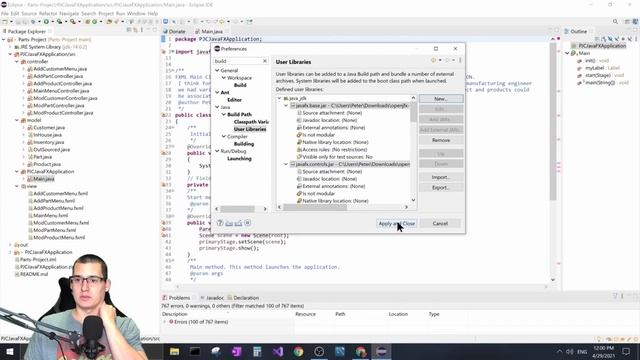This screenshot has height=360, width=640.
Task: Switch to the Javadoc tab
Action: 212,298
